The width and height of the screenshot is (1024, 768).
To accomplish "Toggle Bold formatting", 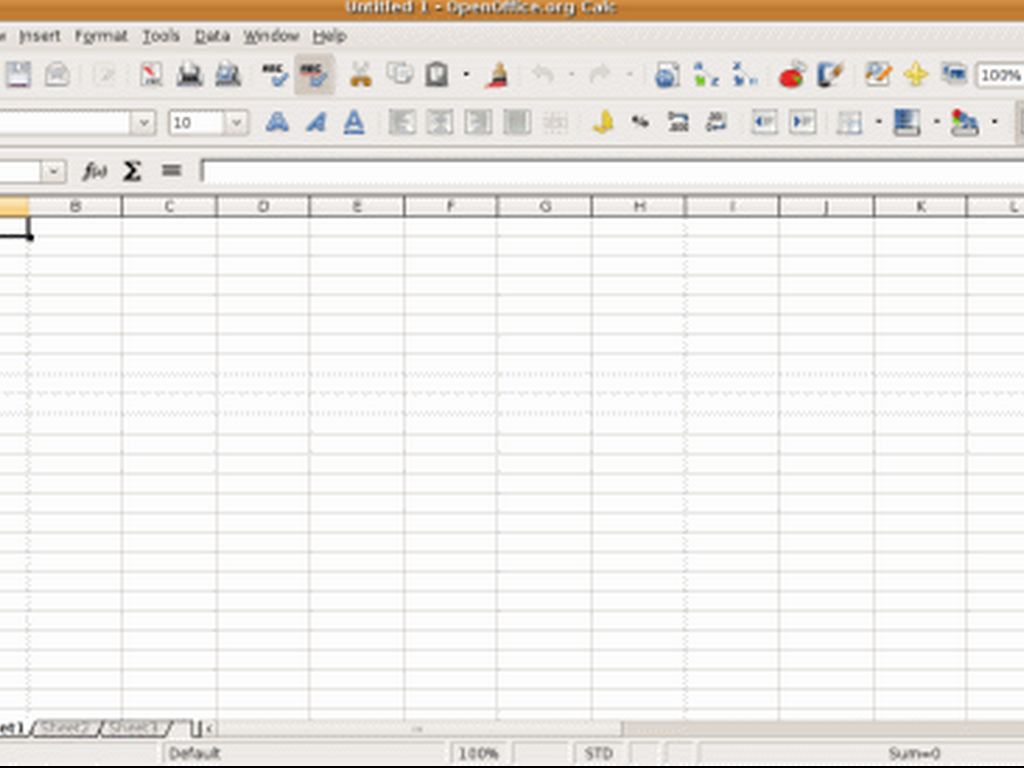I will 277,123.
